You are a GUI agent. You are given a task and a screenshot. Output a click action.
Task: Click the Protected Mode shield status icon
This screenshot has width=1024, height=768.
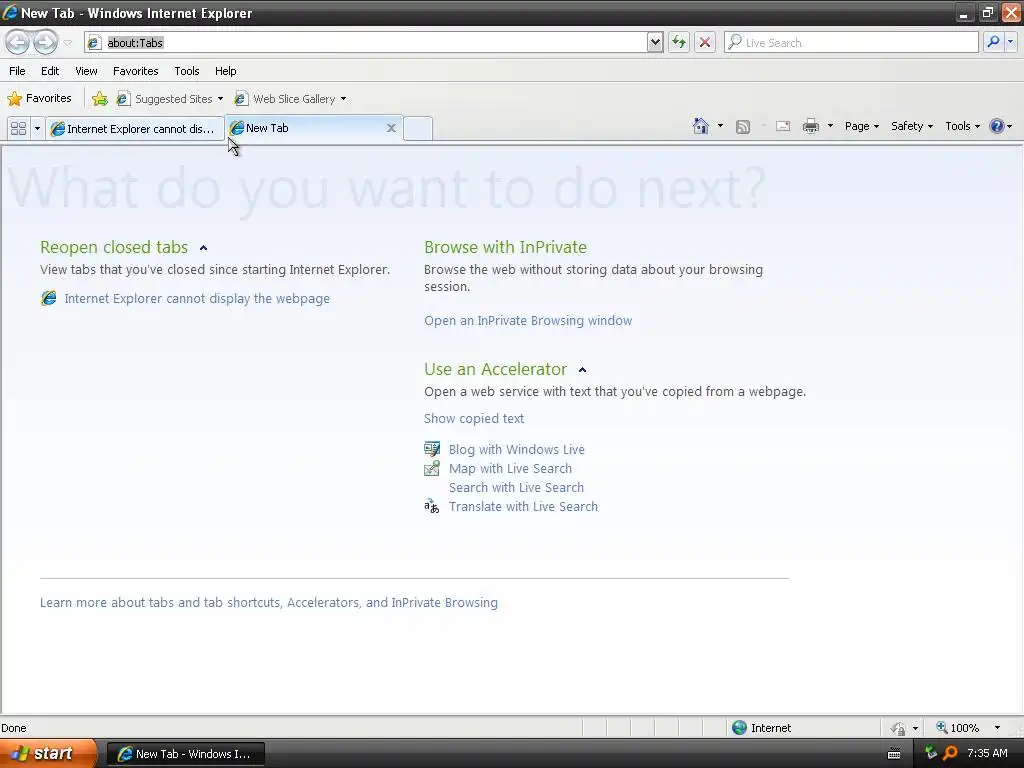(x=899, y=728)
